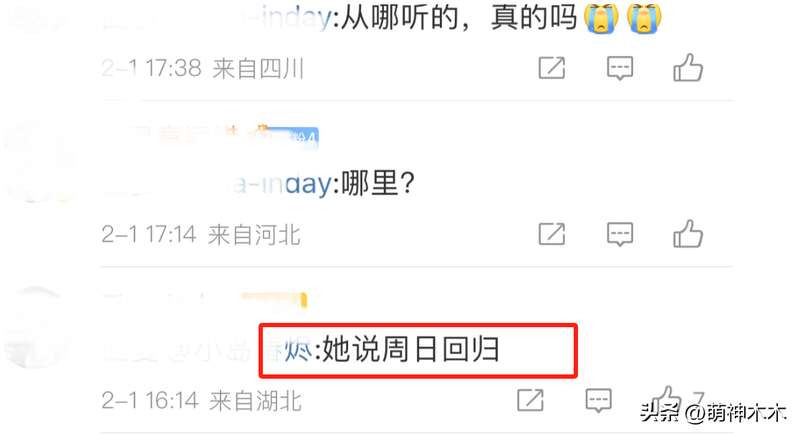The width and height of the screenshot is (800, 436).
Task: View the avatar of the 河北 commenter
Action: point(36,162)
